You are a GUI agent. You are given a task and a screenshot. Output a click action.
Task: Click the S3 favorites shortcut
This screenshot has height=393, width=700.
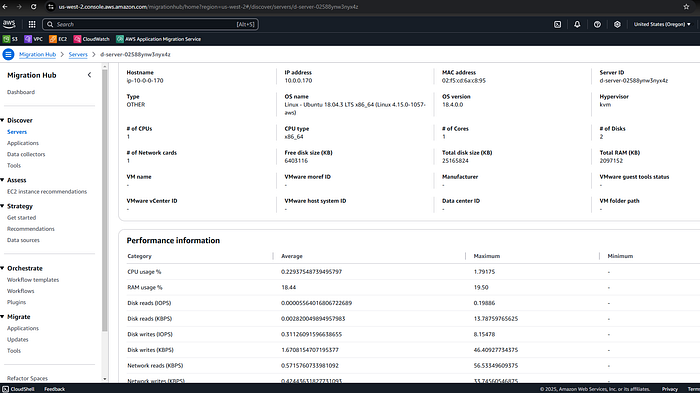[x=10, y=39]
